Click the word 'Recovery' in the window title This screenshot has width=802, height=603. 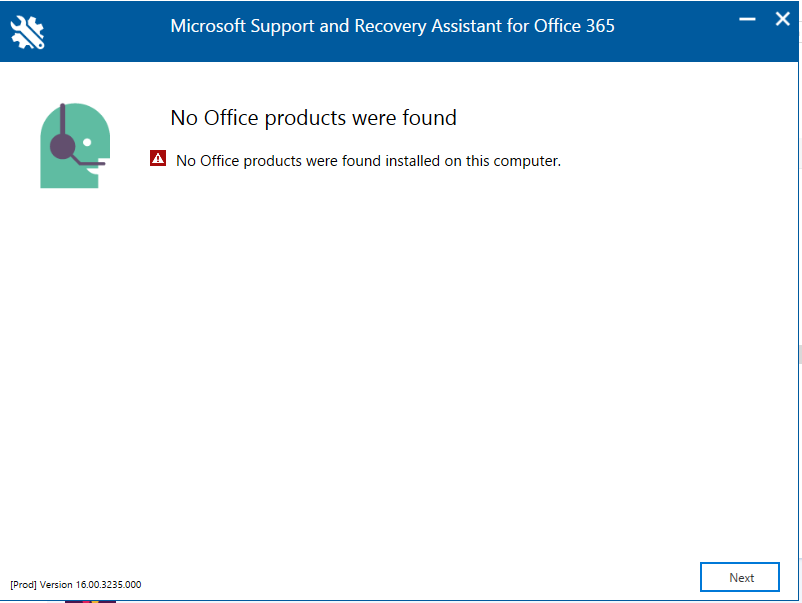(x=391, y=26)
